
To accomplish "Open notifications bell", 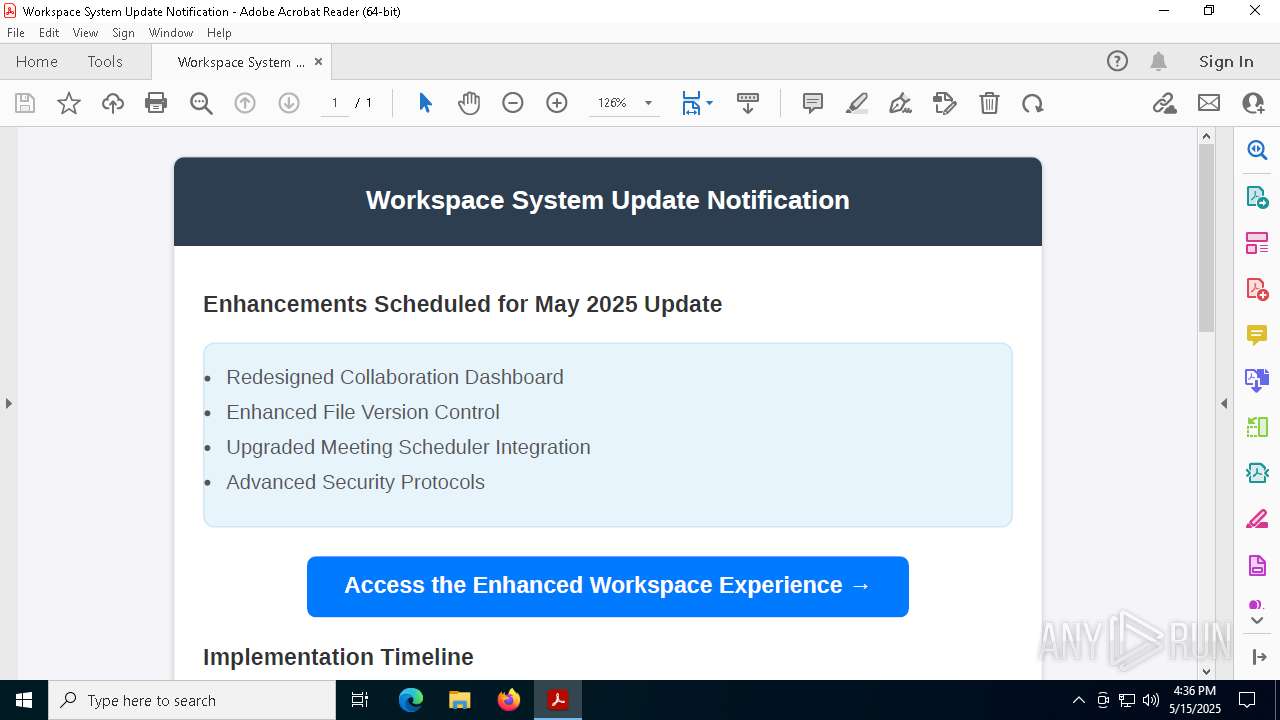I will point(1158,61).
